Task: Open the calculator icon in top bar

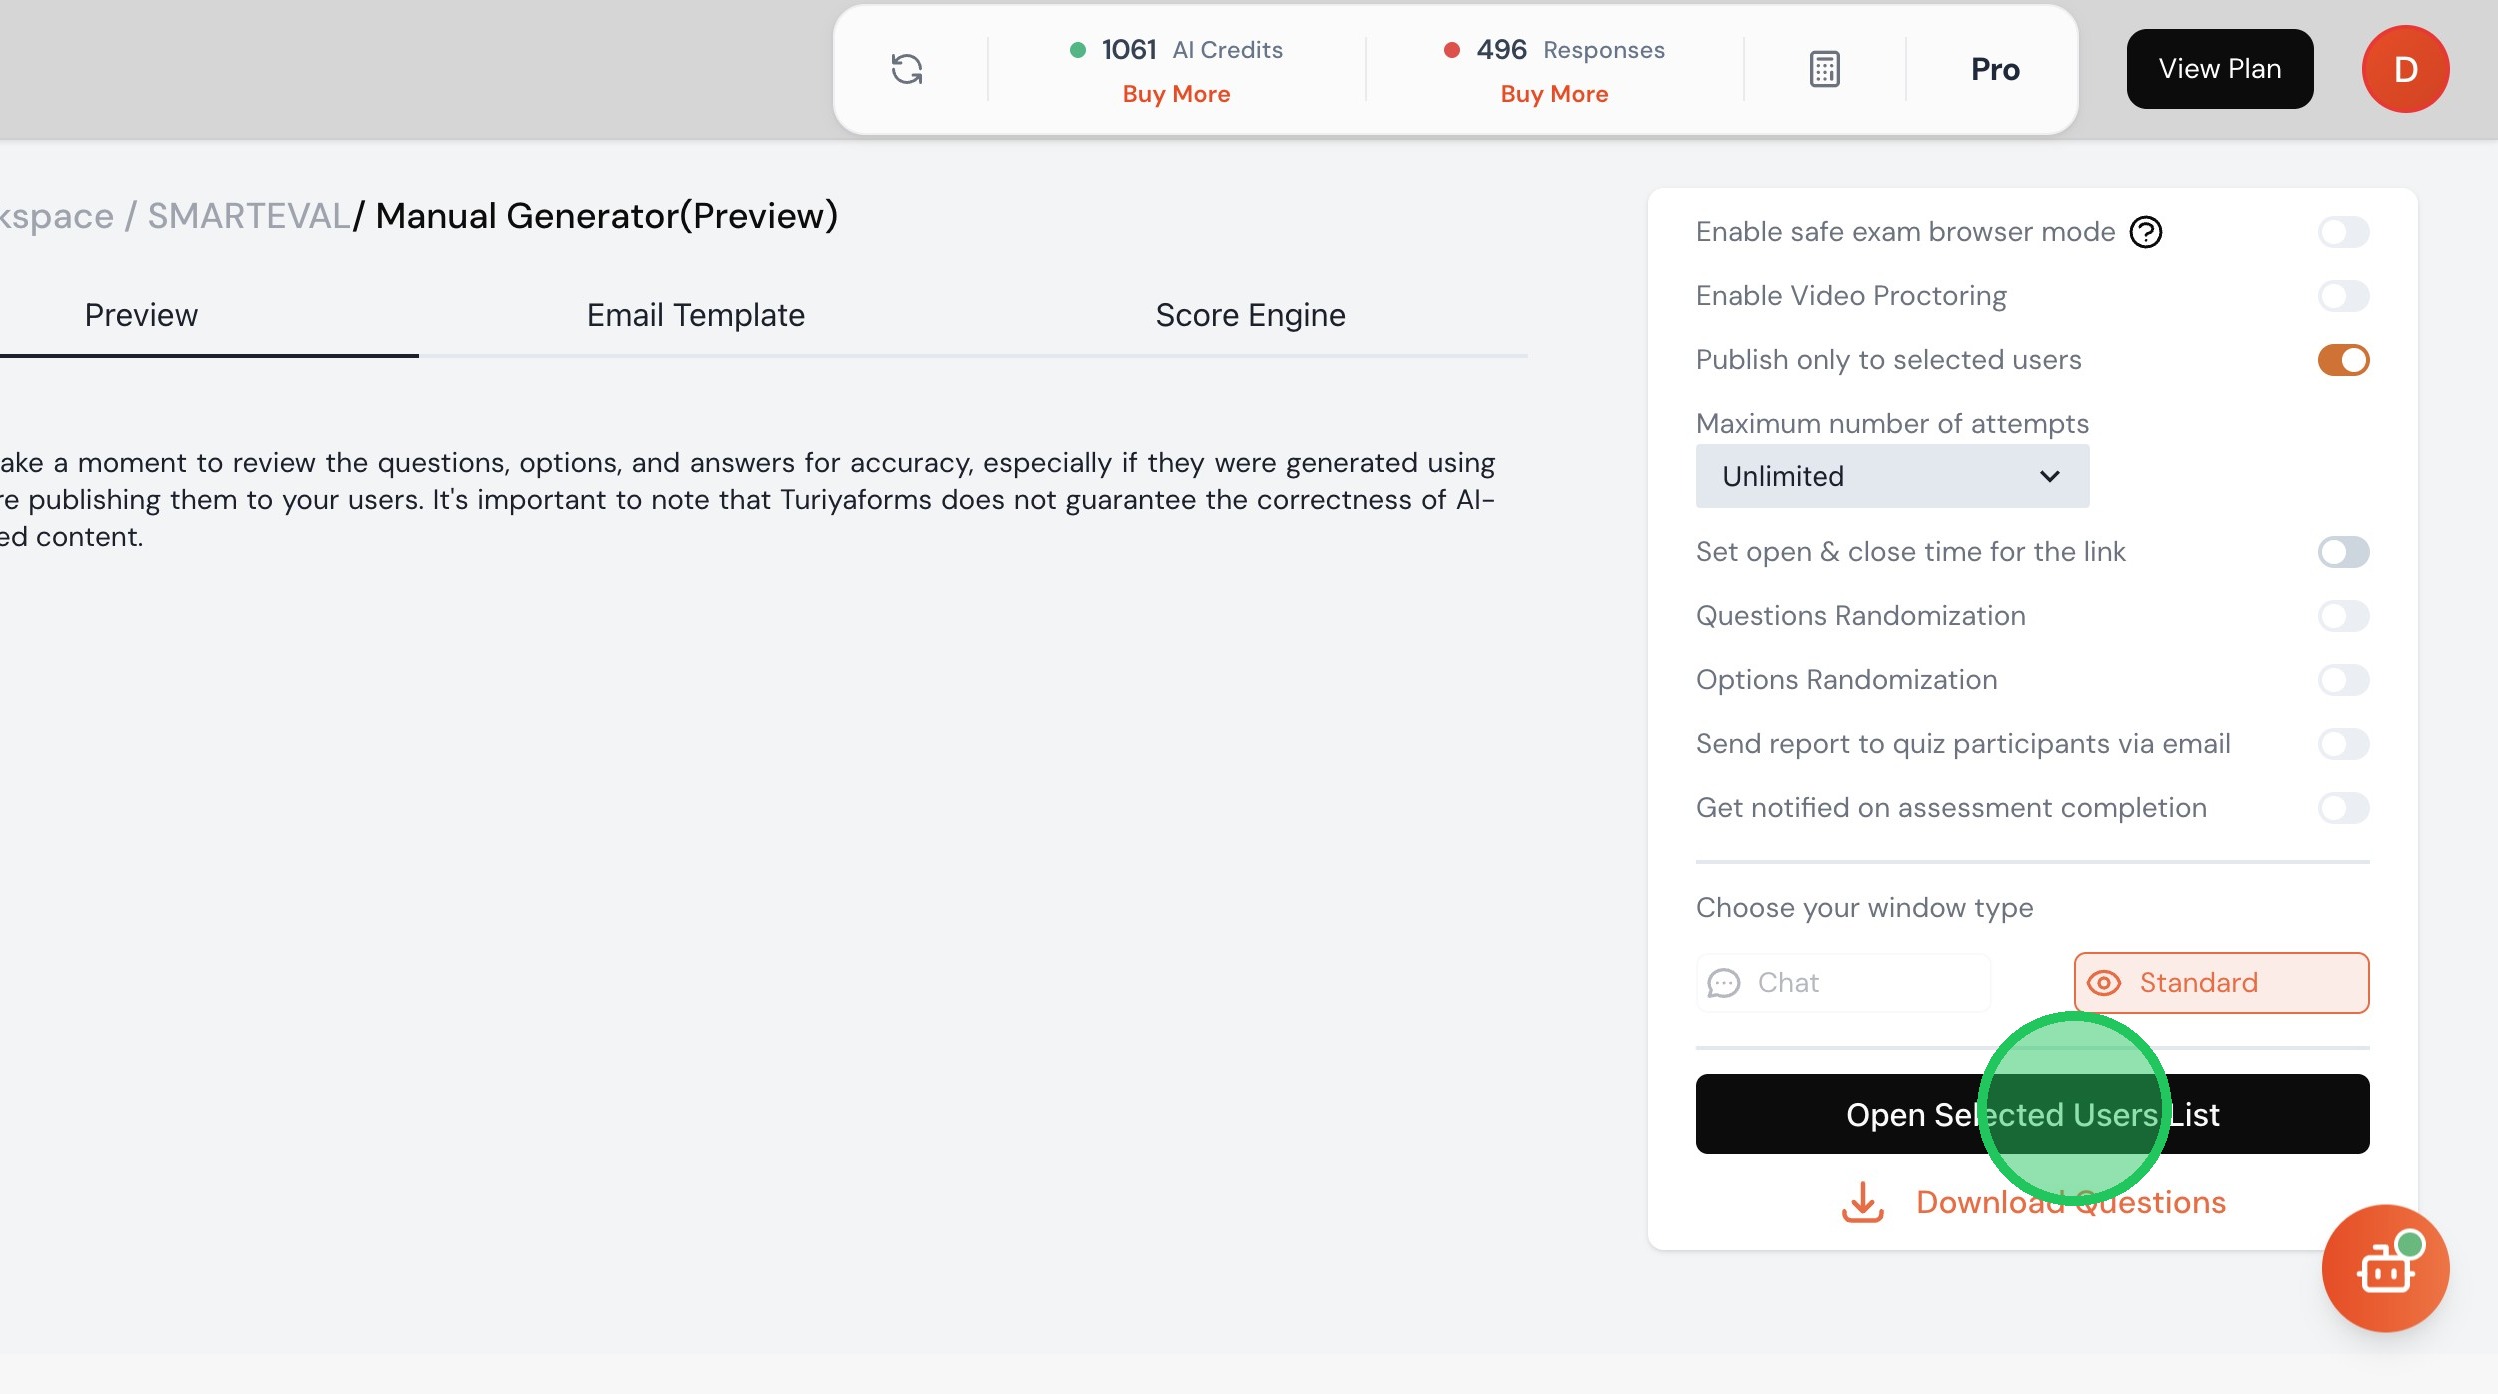Action: tap(1824, 69)
